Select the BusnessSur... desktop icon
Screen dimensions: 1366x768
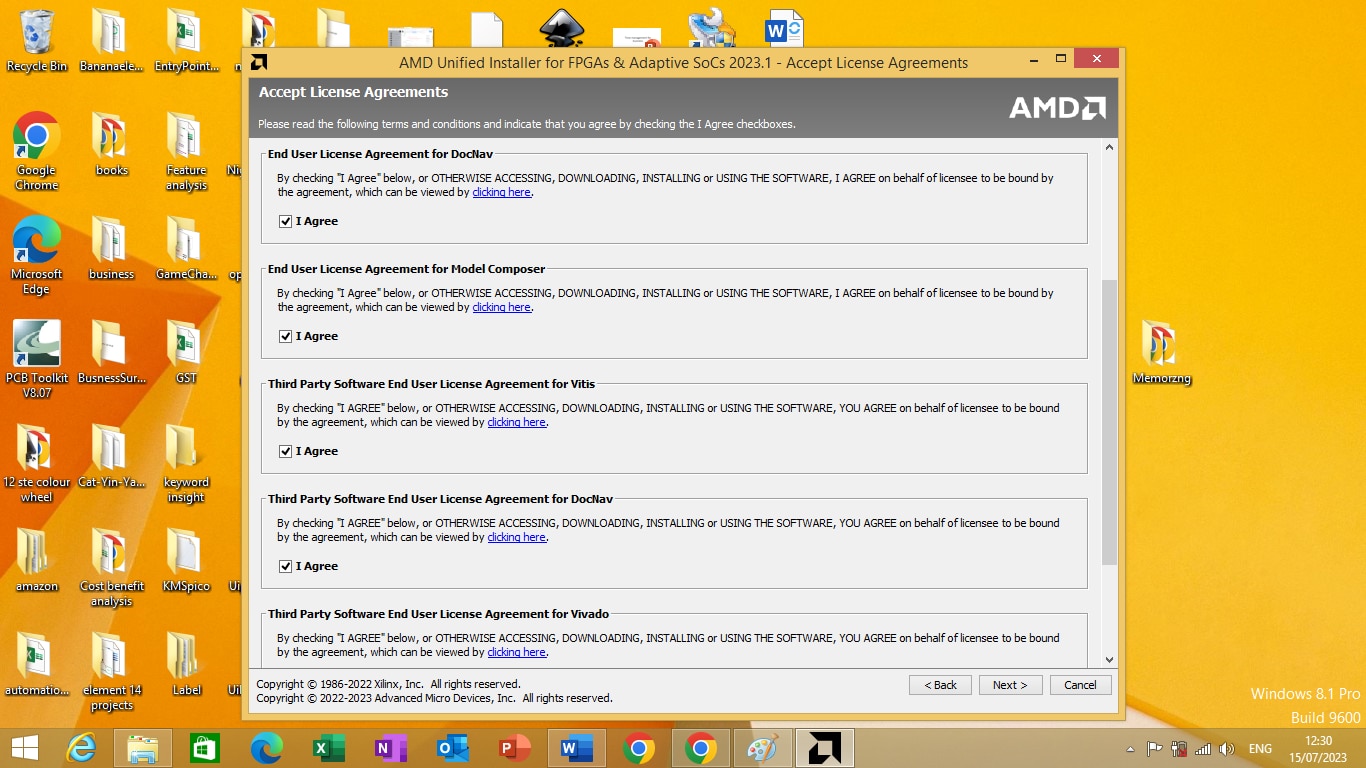(111, 353)
